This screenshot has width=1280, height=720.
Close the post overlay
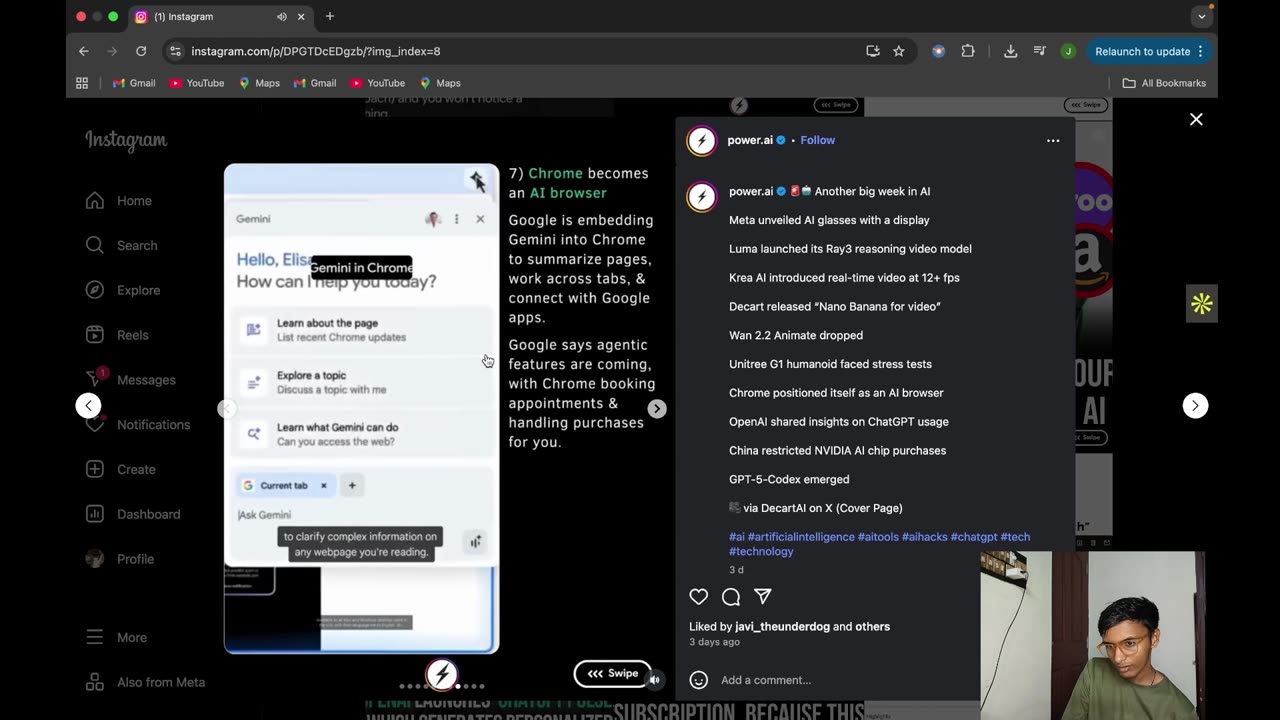click(1196, 119)
